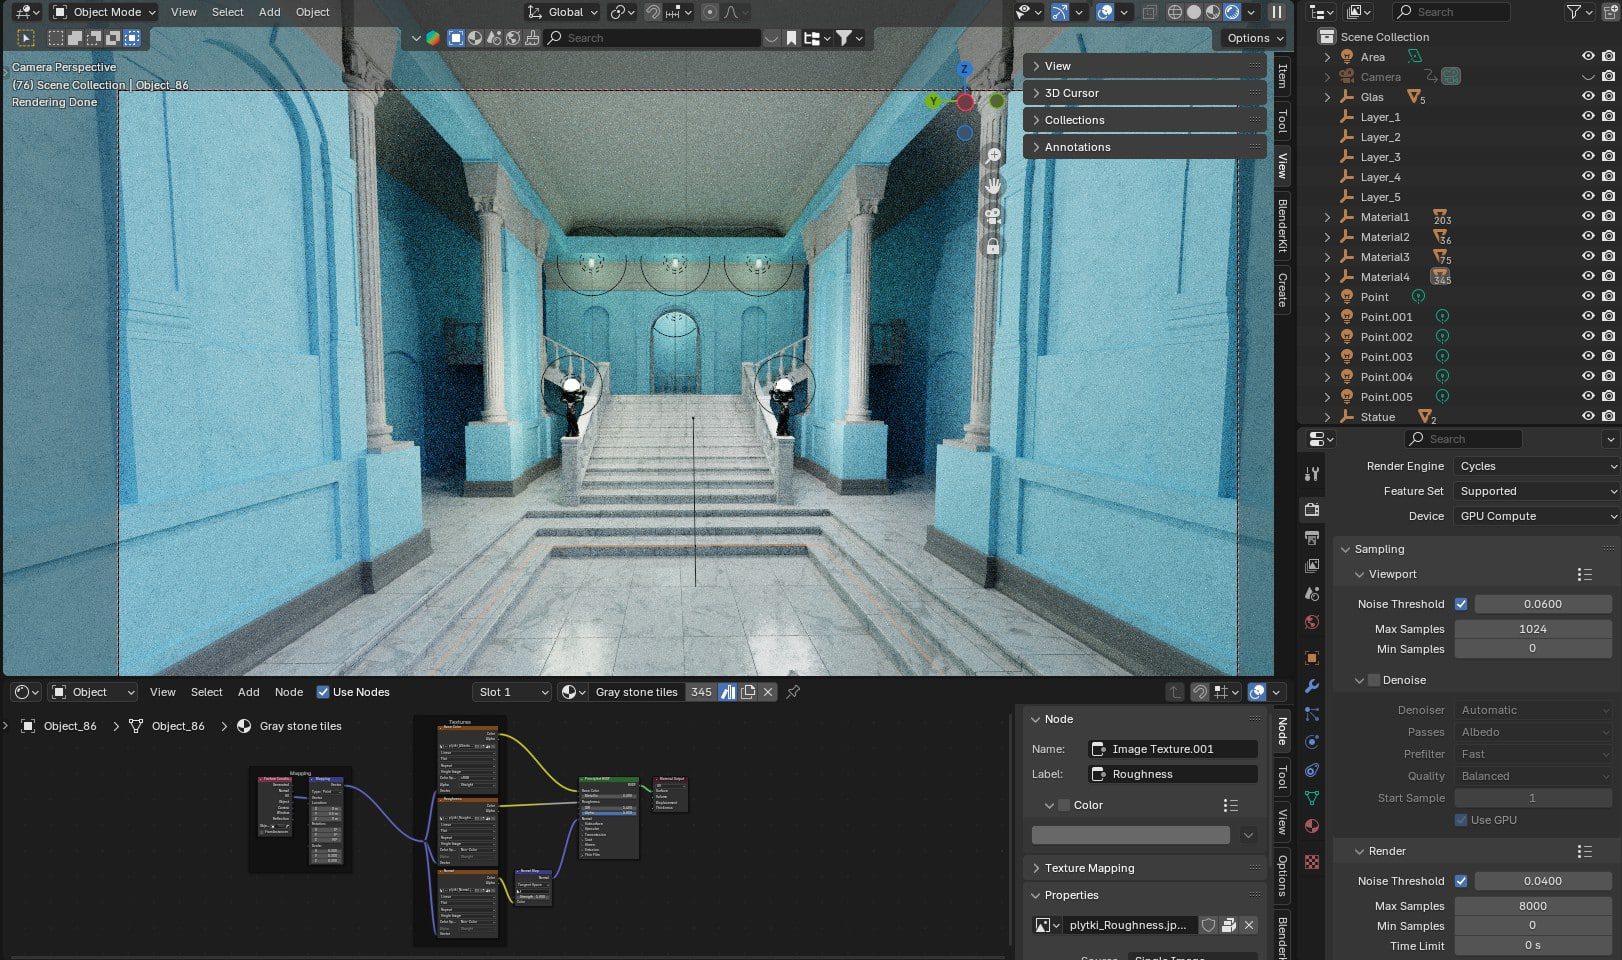This screenshot has width=1622, height=960.
Task: Enable Rendered viewport shading mode
Action: click(1230, 12)
